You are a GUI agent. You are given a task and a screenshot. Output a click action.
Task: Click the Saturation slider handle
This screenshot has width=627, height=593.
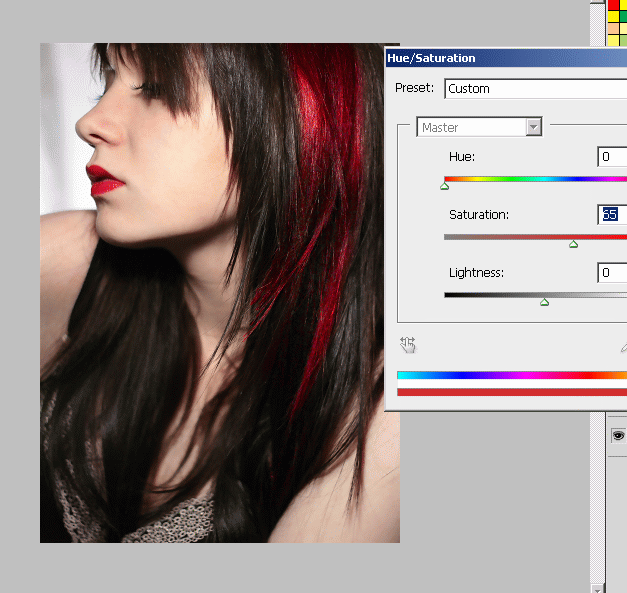pos(573,244)
